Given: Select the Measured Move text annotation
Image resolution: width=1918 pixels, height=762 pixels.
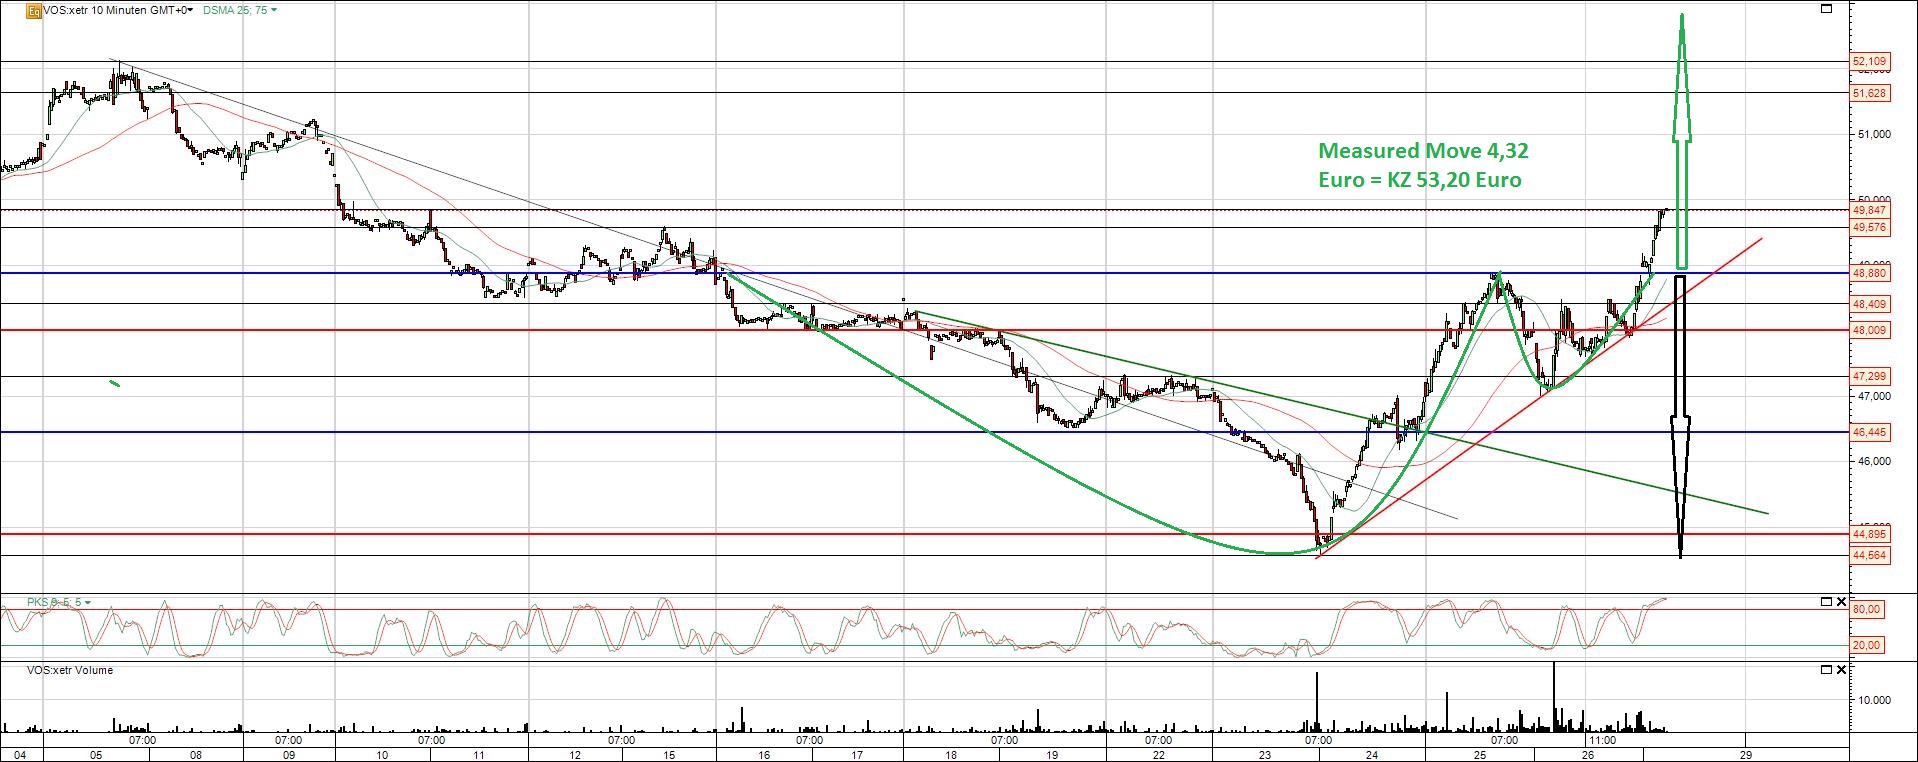Looking at the screenshot, I should coord(1422,165).
